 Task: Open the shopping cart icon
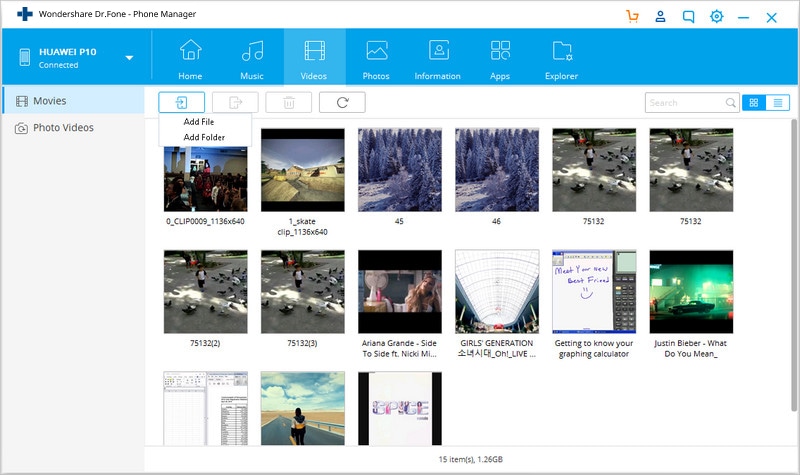(633, 16)
